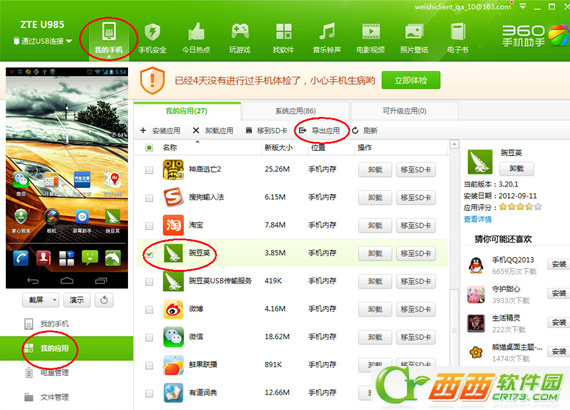This screenshot has width=570, height=410.
Task: Switch to the 系统应用(86) tab
Action: pos(295,111)
